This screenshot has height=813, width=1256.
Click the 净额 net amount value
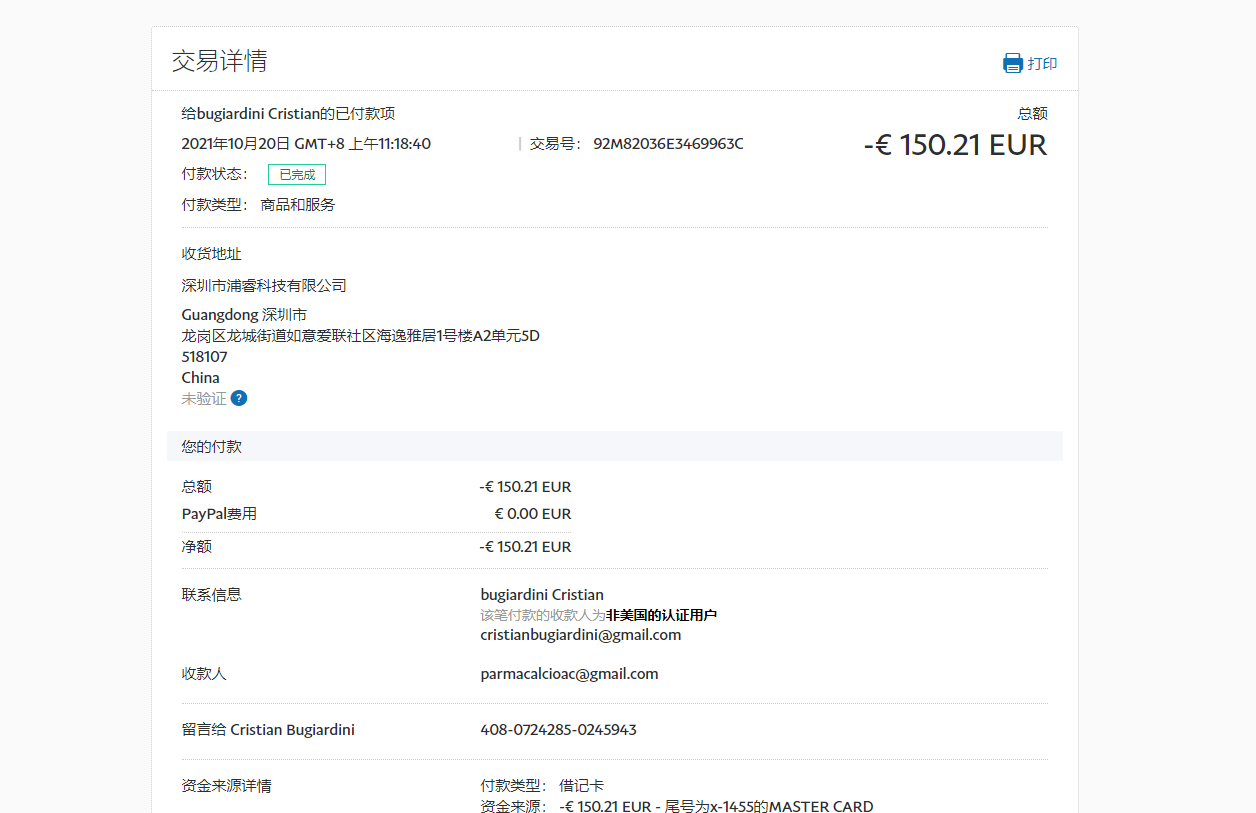point(525,546)
